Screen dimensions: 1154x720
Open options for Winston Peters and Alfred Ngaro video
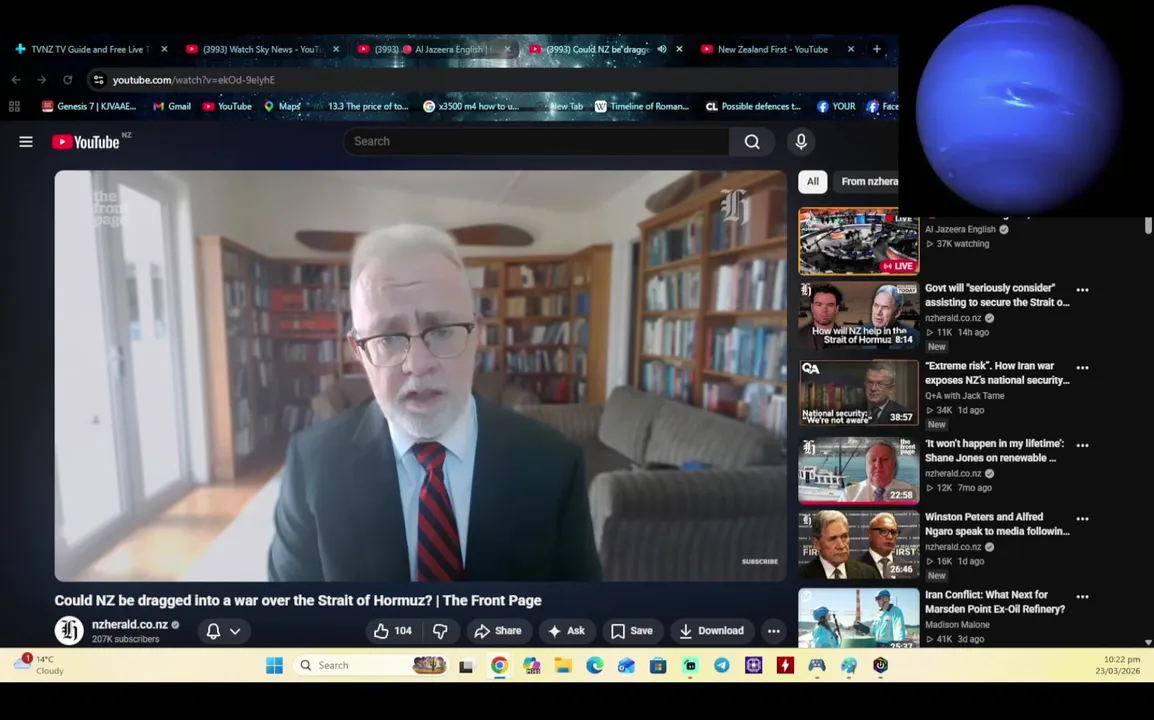click(1082, 518)
